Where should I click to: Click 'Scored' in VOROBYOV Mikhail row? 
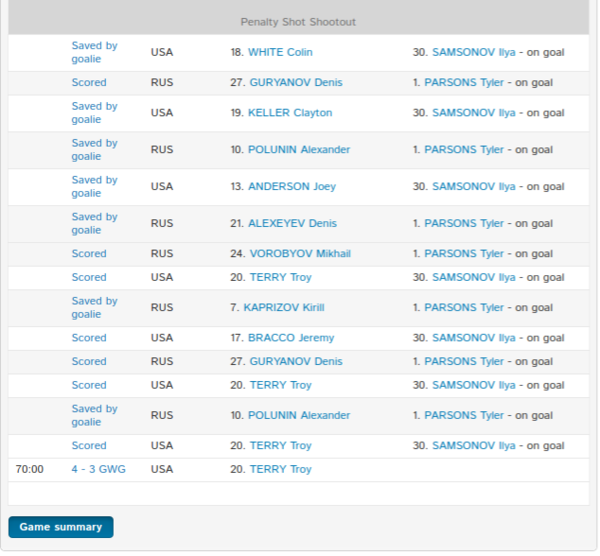[89, 253]
